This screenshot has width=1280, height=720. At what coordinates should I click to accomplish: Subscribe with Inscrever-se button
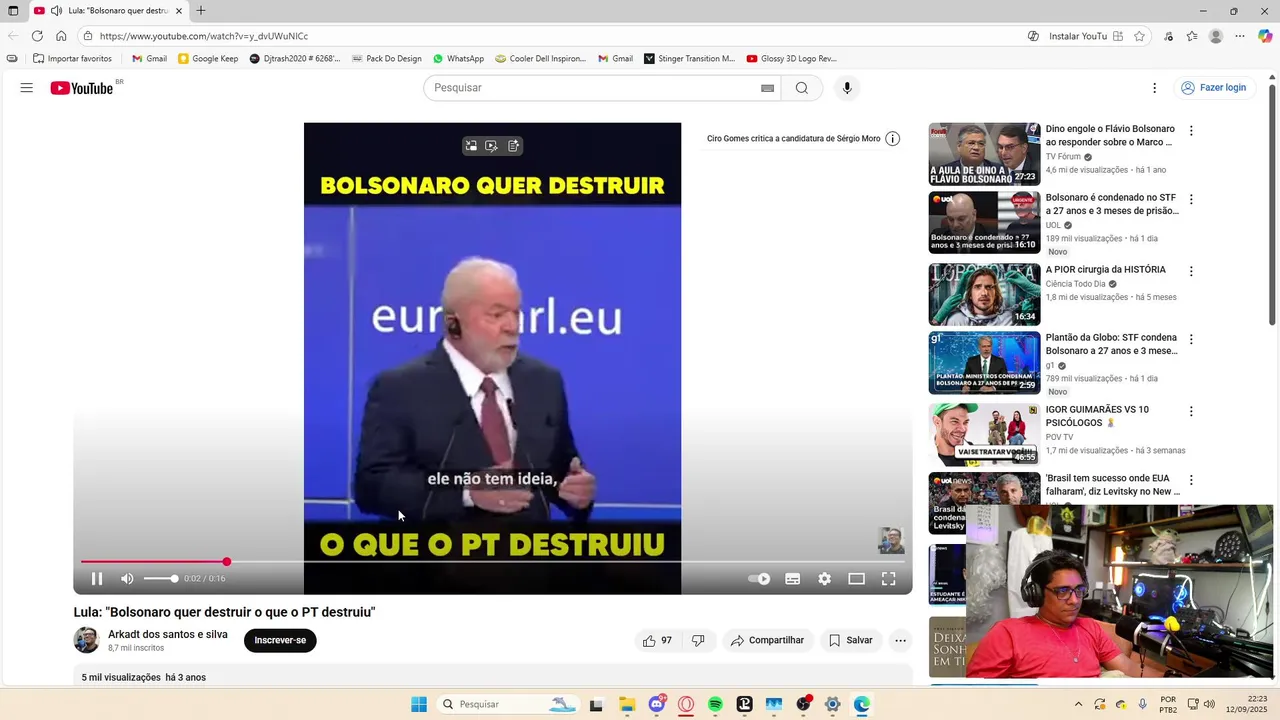280,641
